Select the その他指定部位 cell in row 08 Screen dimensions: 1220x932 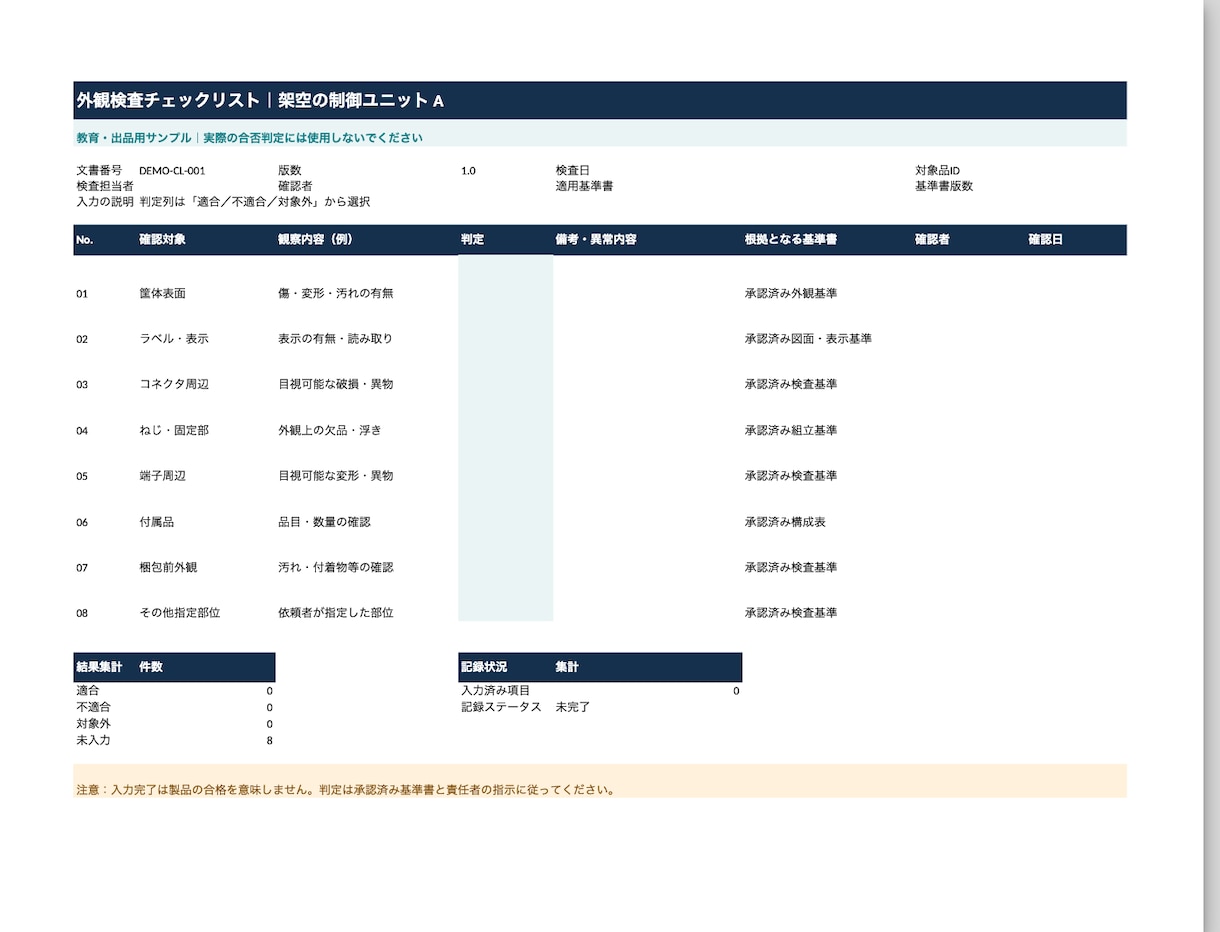click(180, 612)
